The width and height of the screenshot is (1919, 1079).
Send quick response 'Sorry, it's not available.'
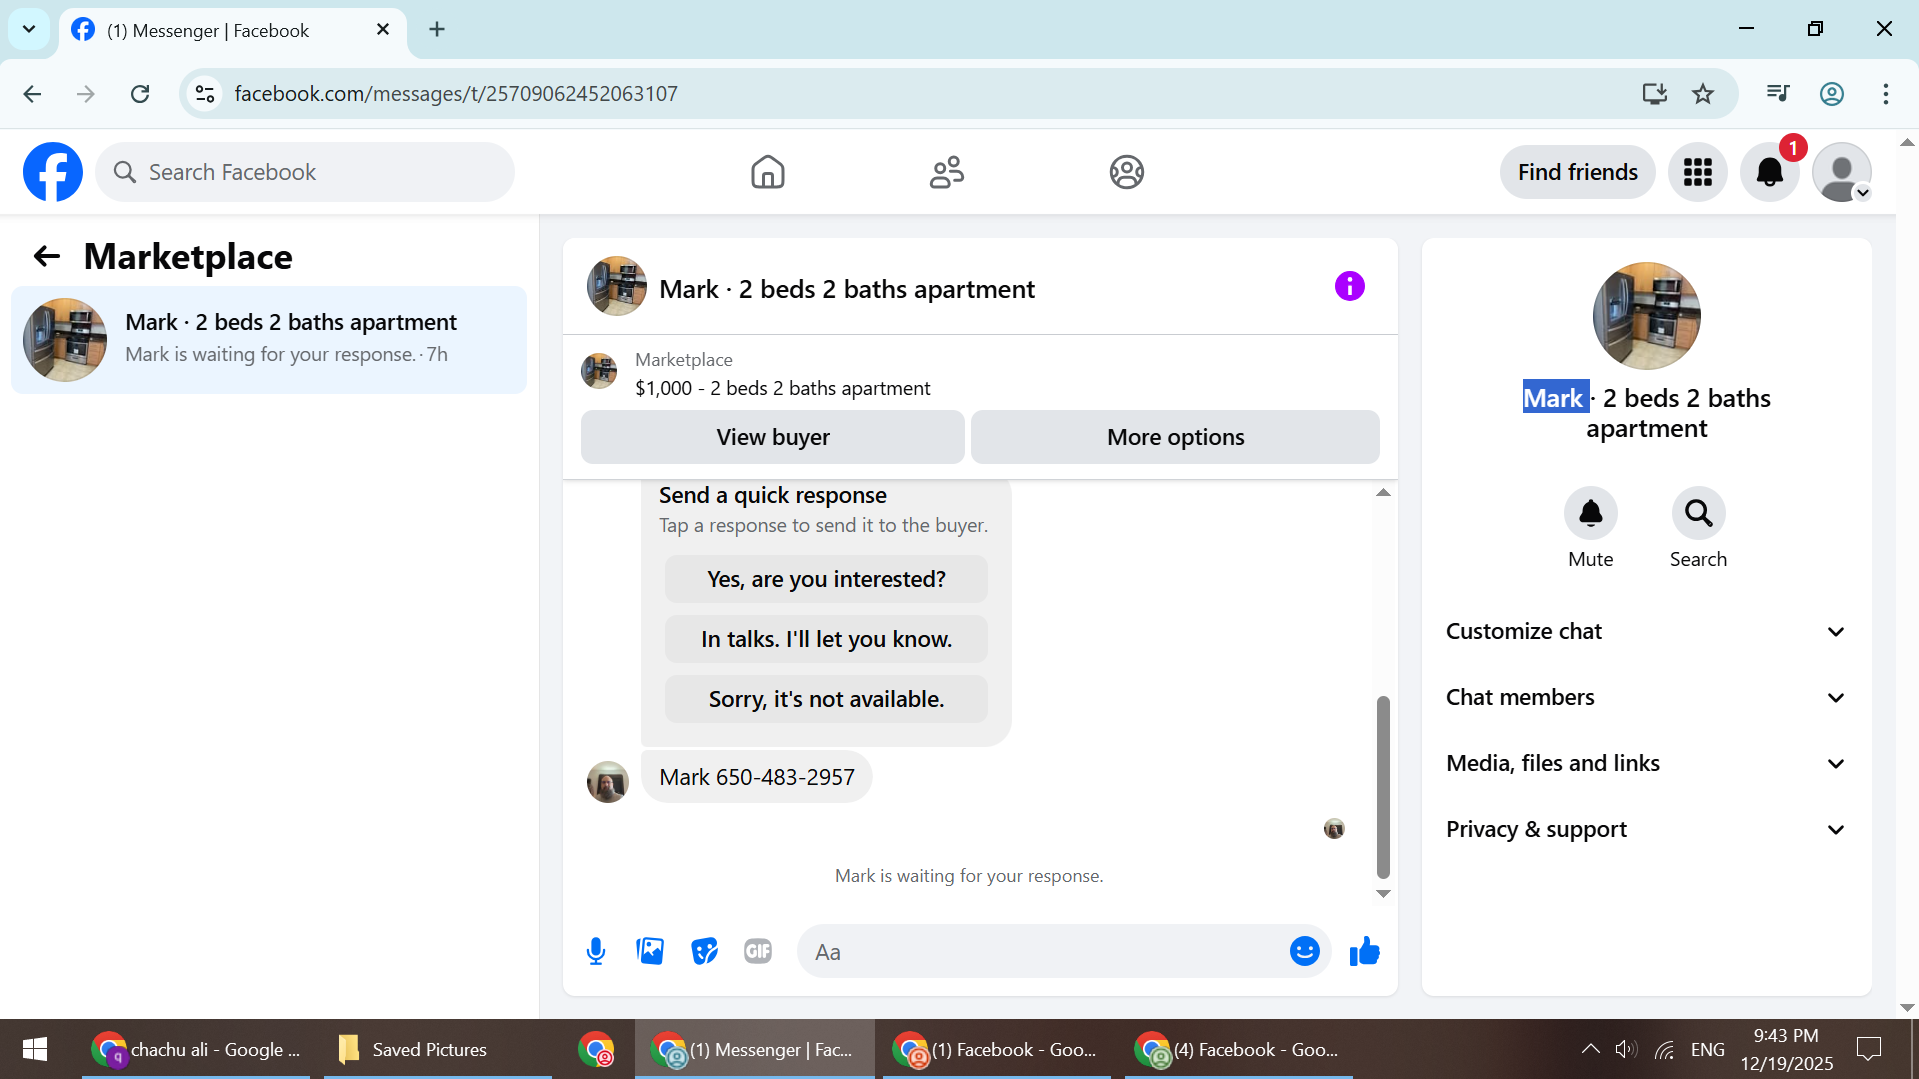click(x=826, y=699)
